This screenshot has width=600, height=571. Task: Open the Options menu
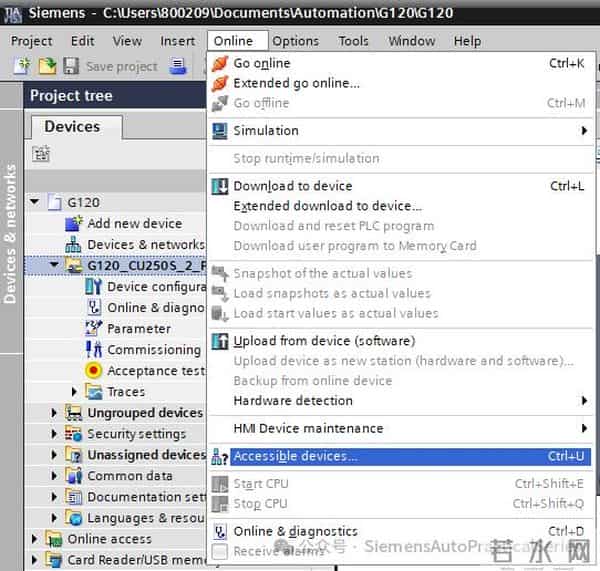coord(295,41)
